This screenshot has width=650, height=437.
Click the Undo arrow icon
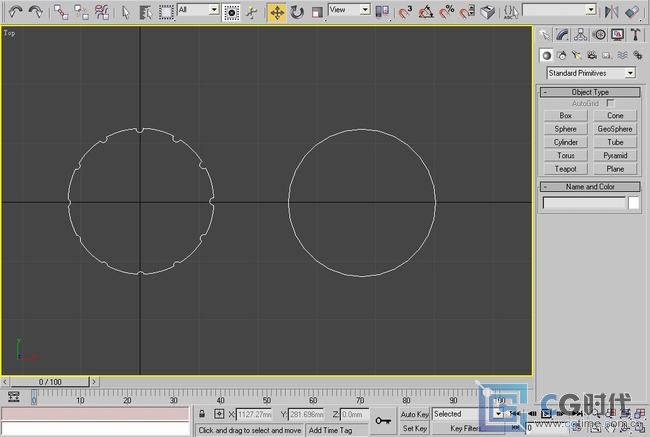coord(16,12)
